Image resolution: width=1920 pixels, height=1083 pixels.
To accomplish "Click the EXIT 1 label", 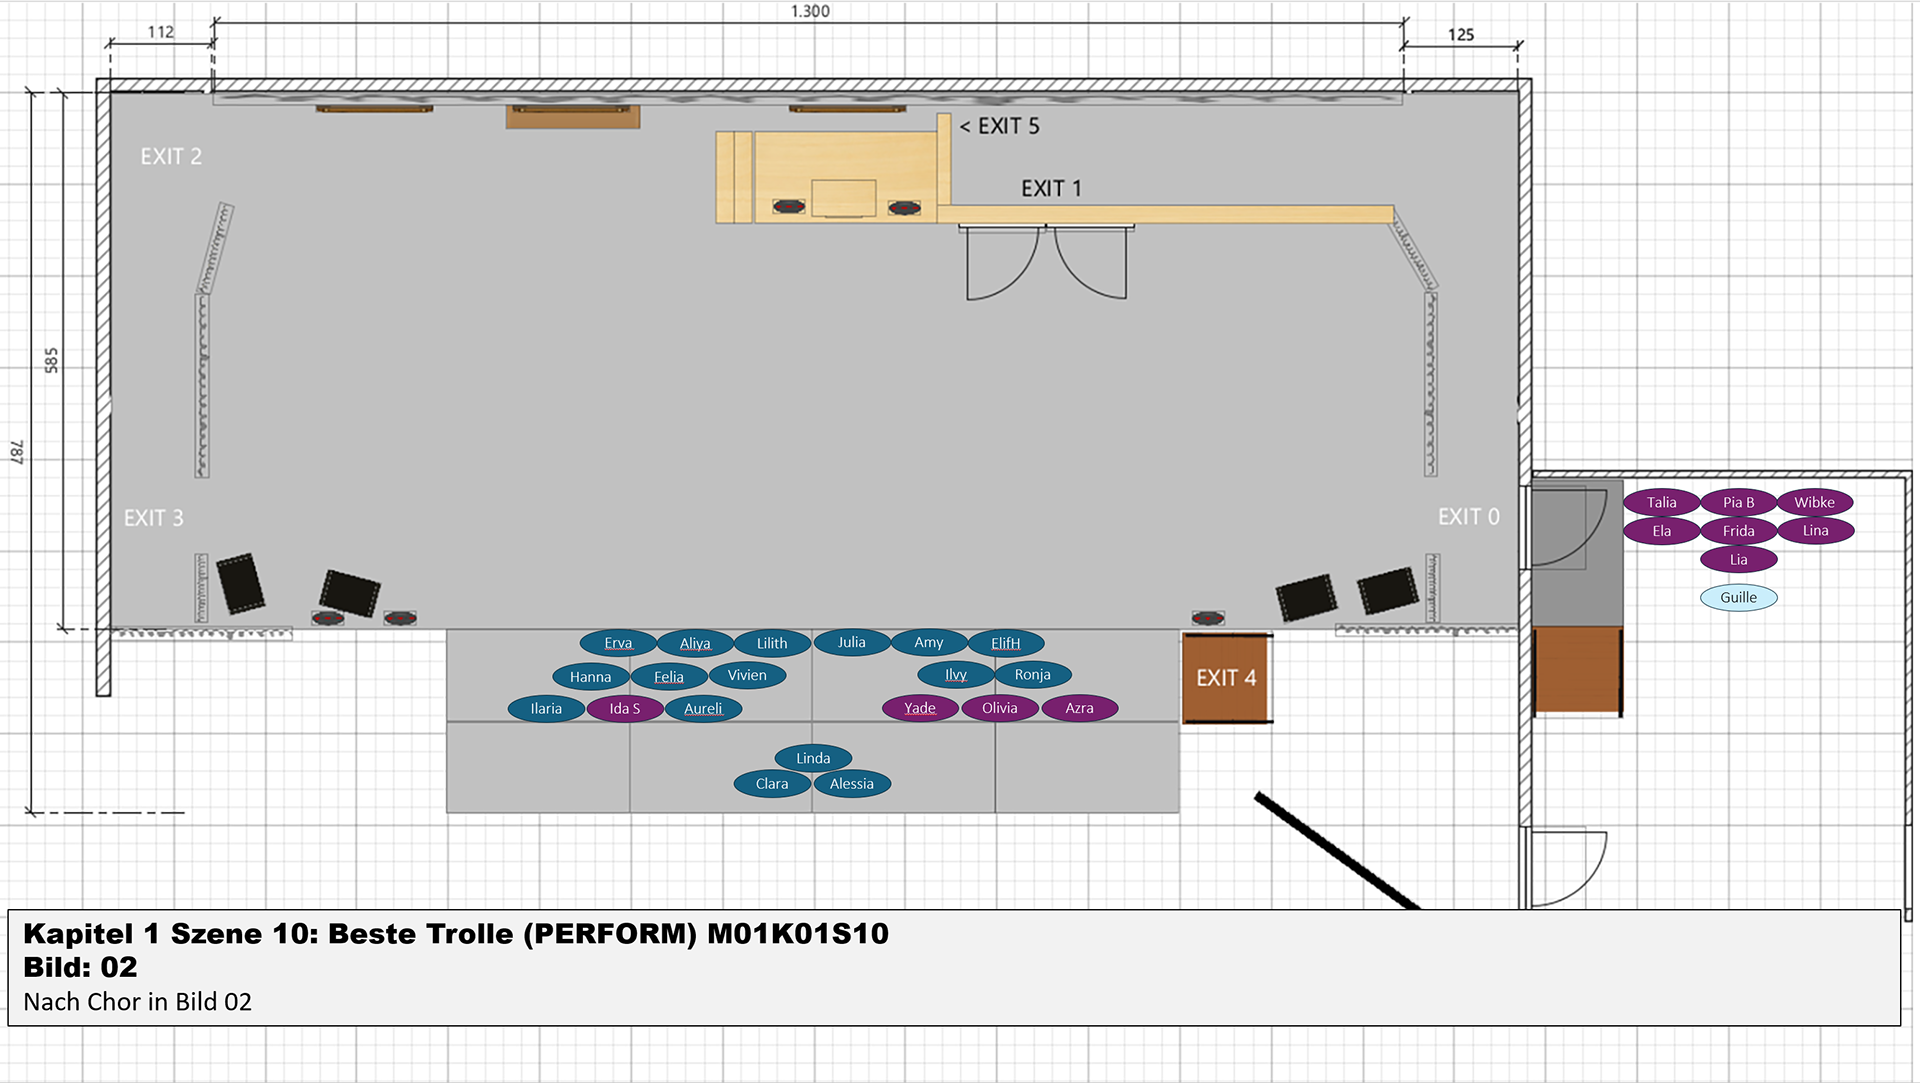I will (1051, 188).
